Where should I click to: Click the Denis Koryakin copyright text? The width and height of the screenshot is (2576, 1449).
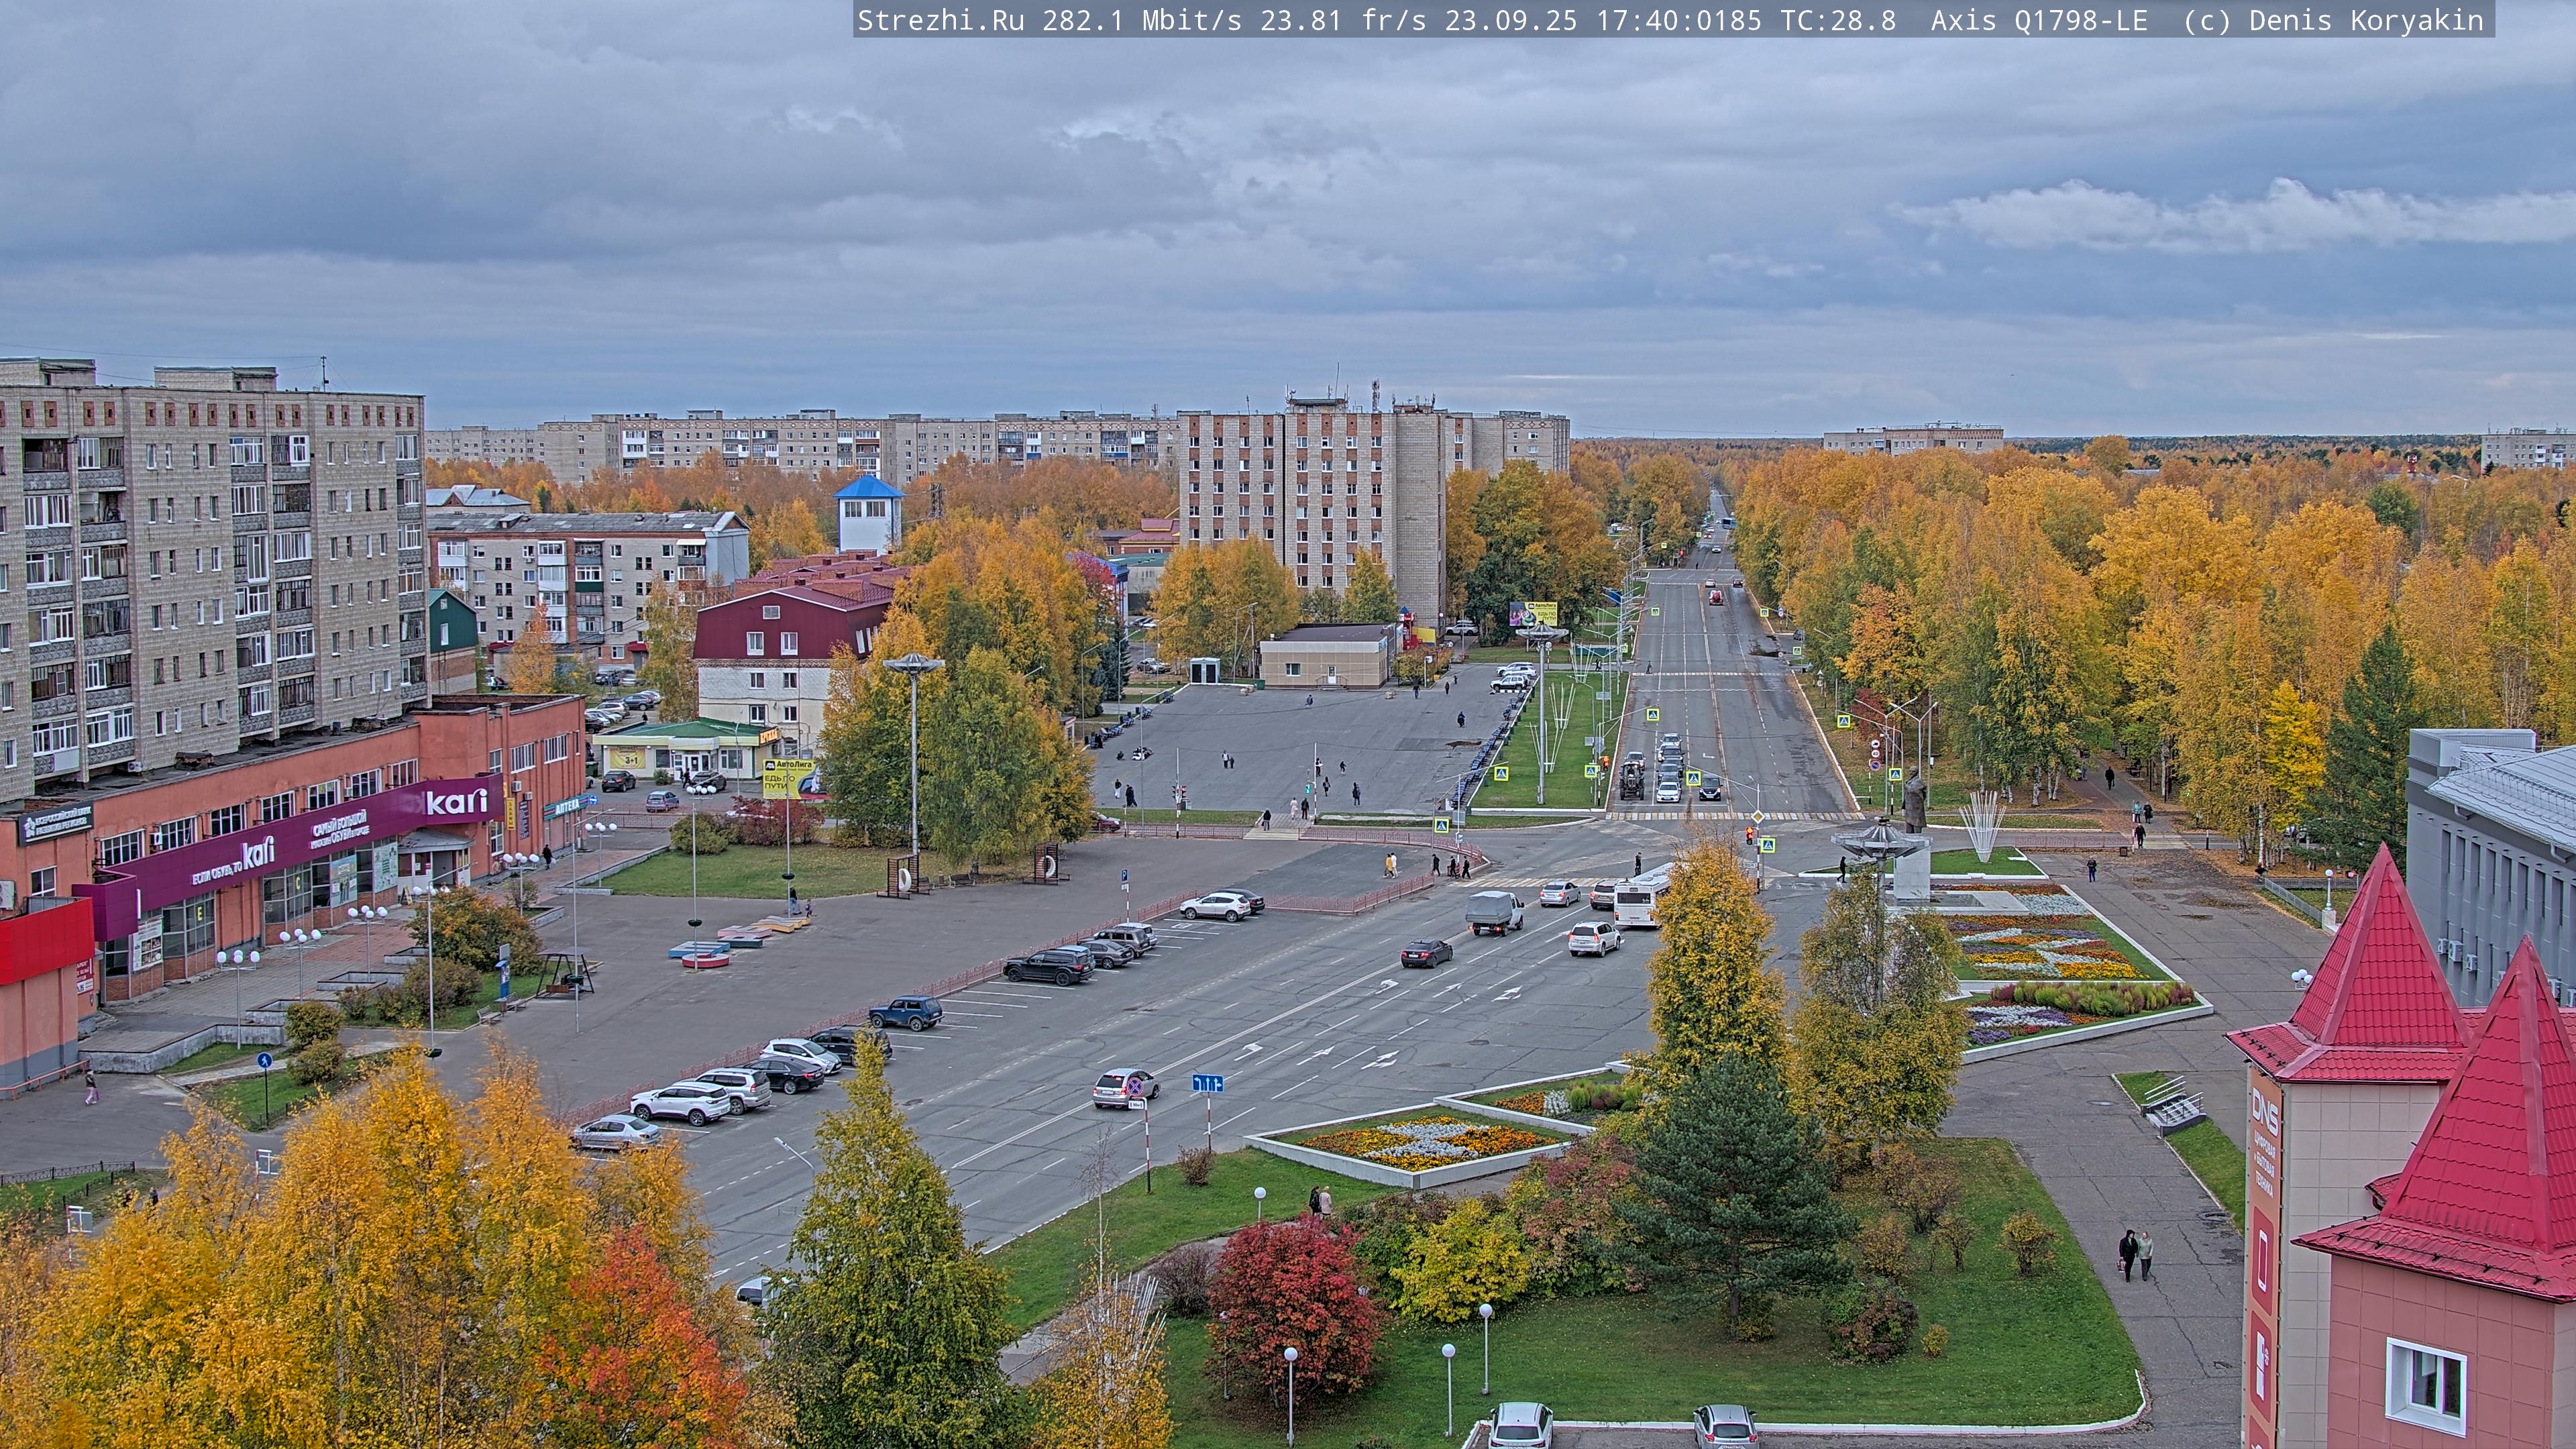tap(2365, 21)
